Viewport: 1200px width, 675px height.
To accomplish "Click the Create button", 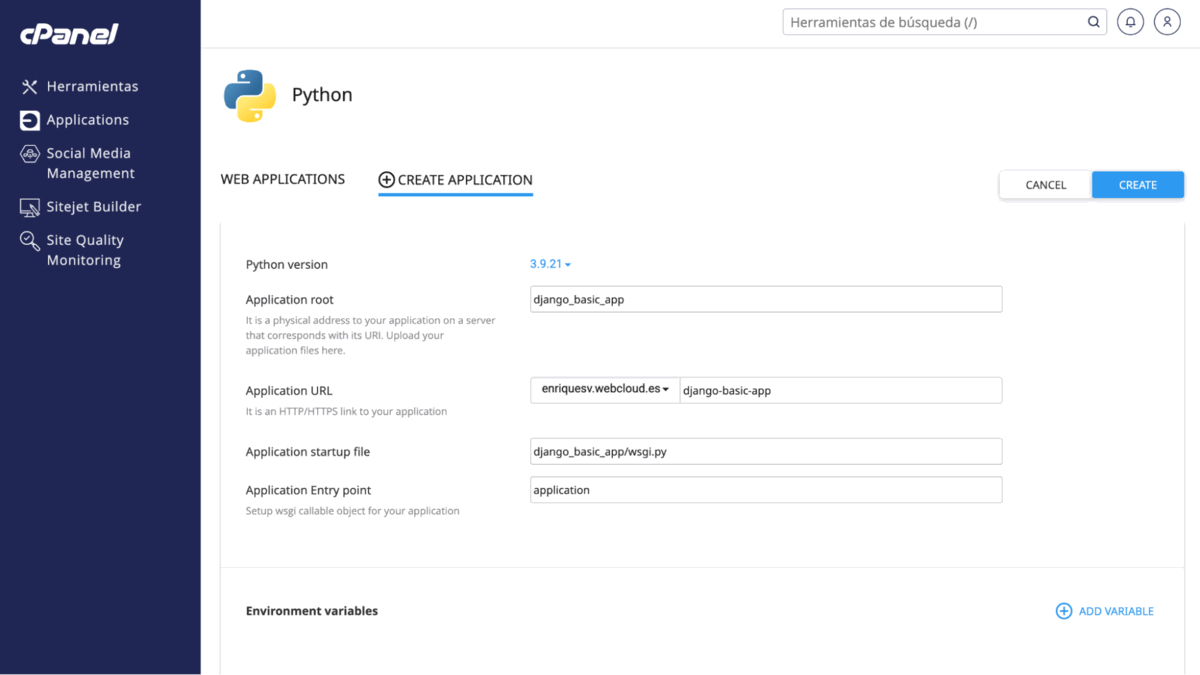I will tap(1138, 185).
